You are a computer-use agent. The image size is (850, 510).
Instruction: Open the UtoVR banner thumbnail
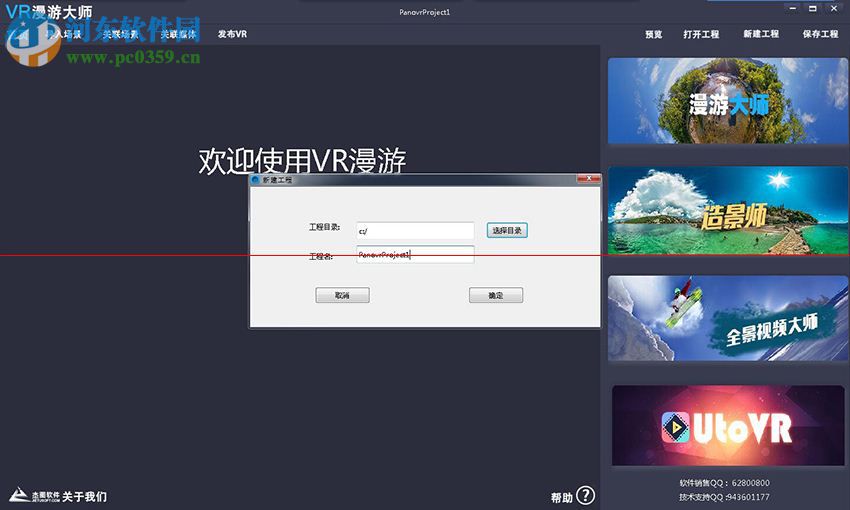pyautogui.click(x=727, y=425)
